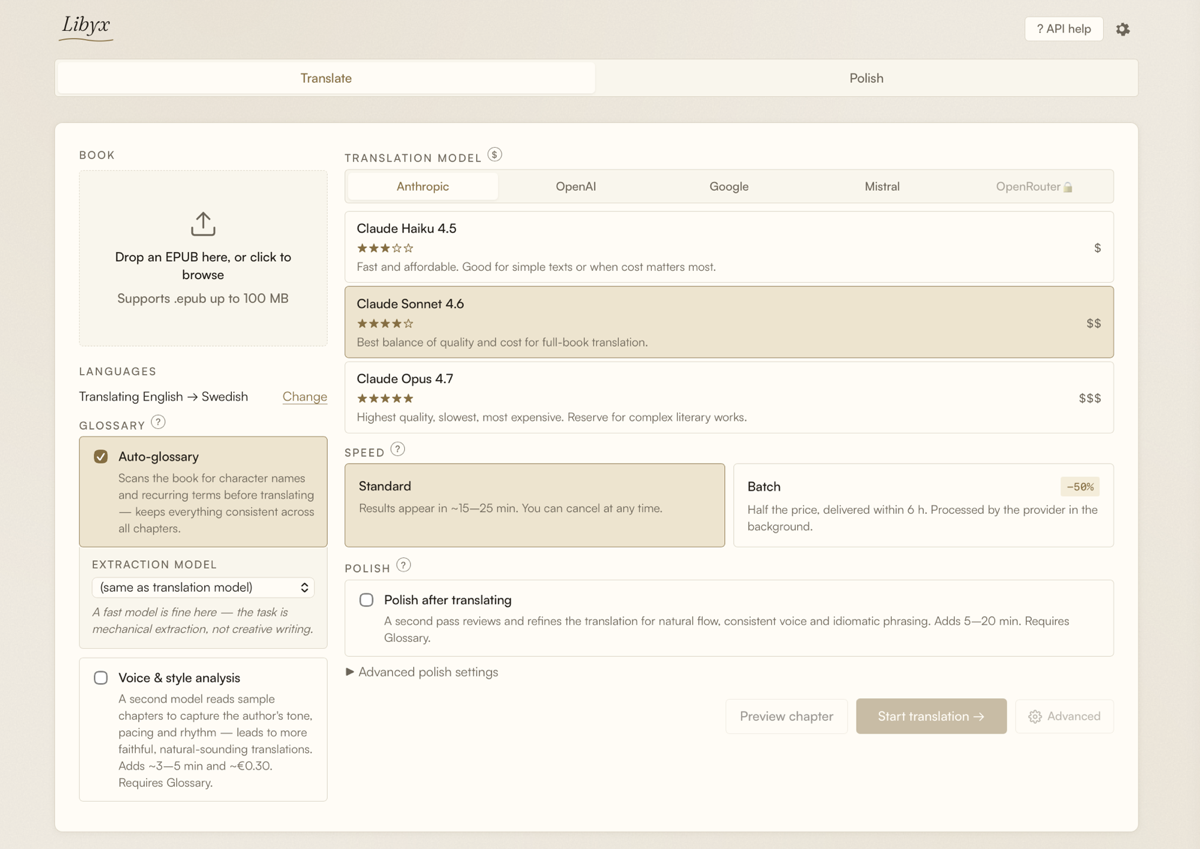Click the EPUB upload arrow icon
1200x849 pixels.
(x=203, y=223)
